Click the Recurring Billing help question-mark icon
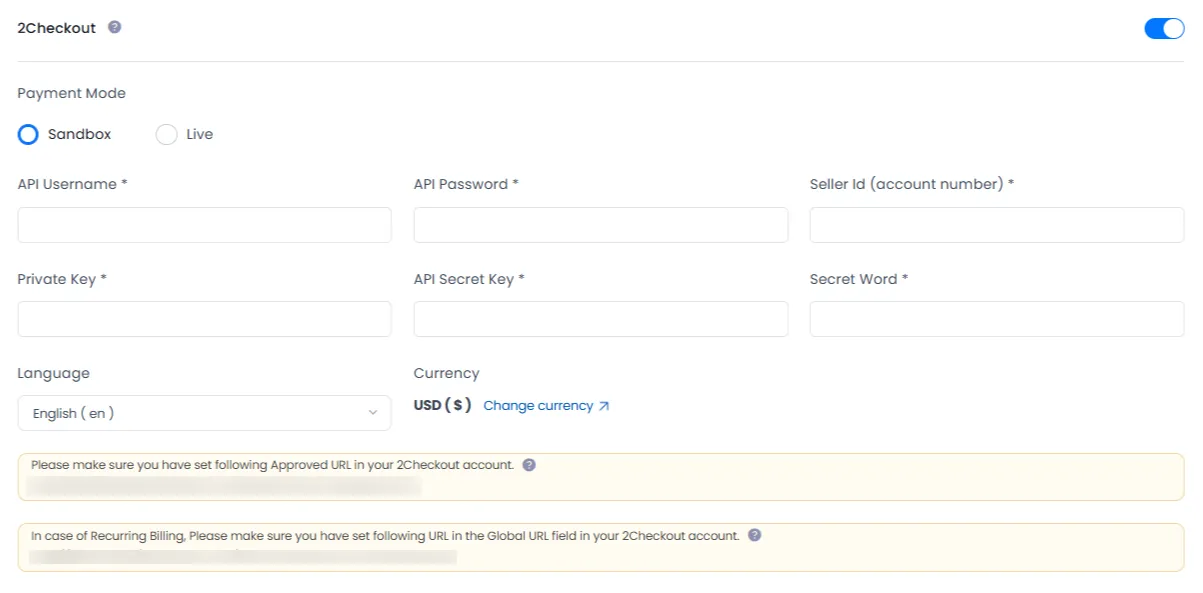Viewport: 1203px width, 593px height. [x=754, y=535]
